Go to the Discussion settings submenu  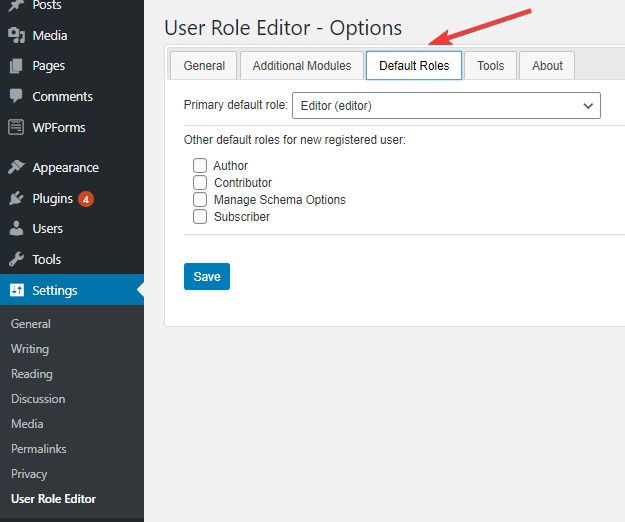tap(38, 399)
